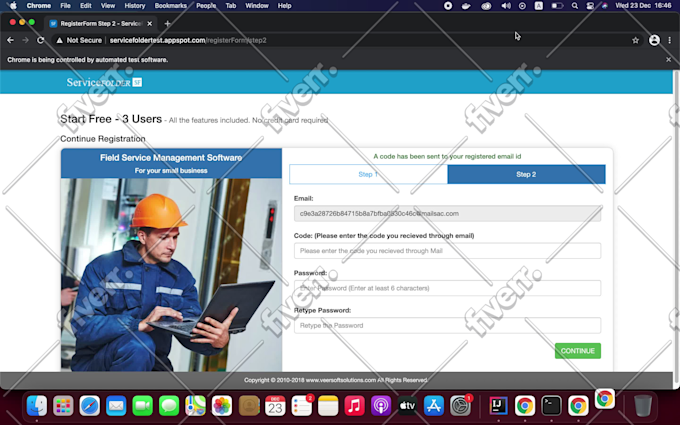The height and width of the screenshot is (425, 680).
Task: Click the address bar URL
Action: [x=188, y=40]
